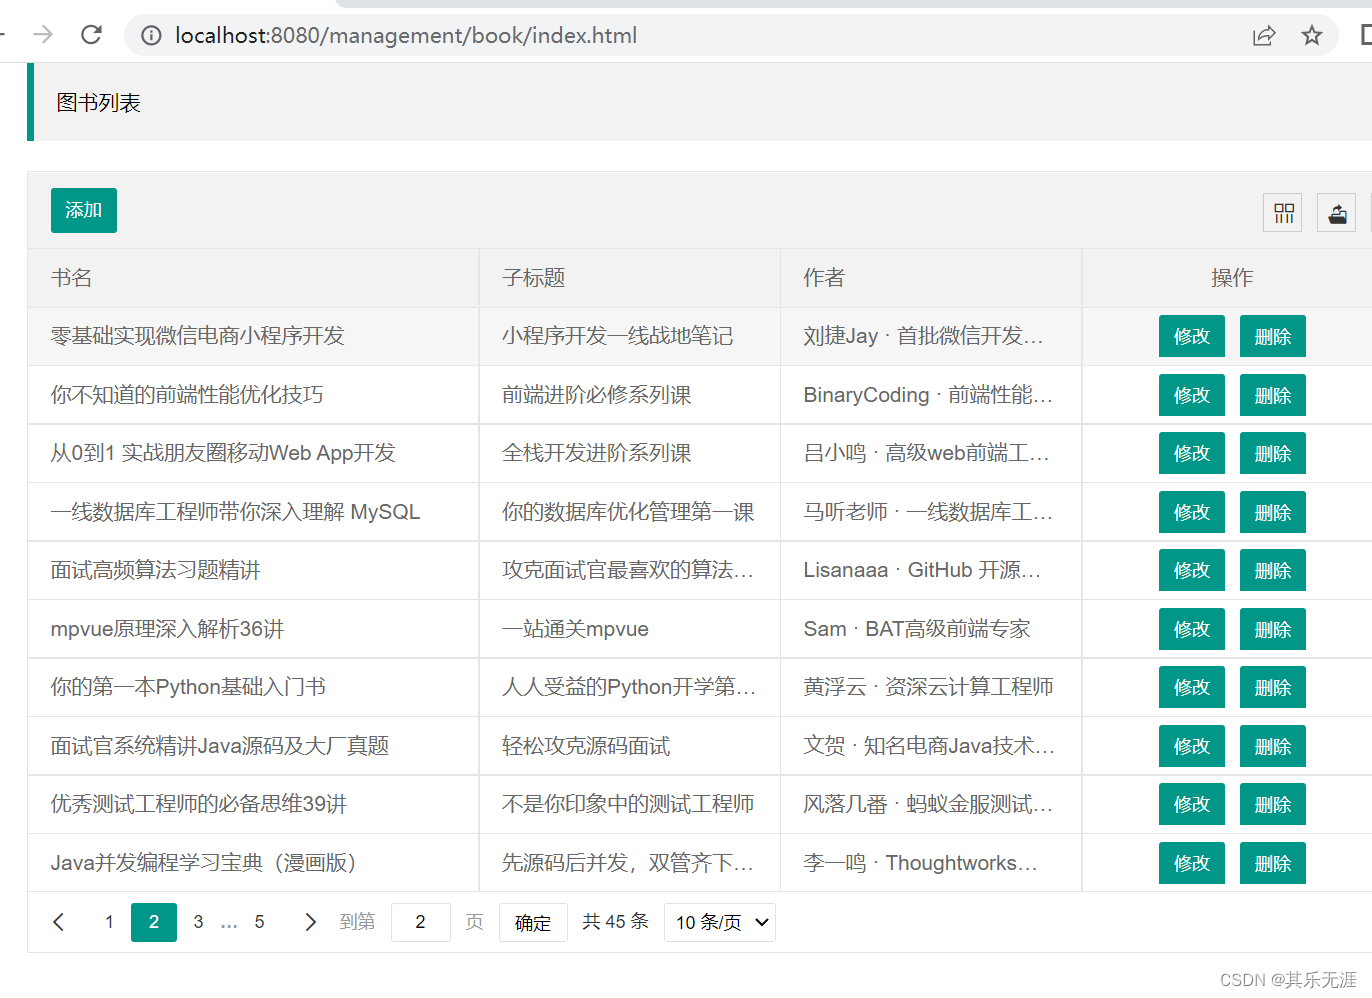Click the 添加 button
The height and width of the screenshot is (998, 1372).
[84, 210]
